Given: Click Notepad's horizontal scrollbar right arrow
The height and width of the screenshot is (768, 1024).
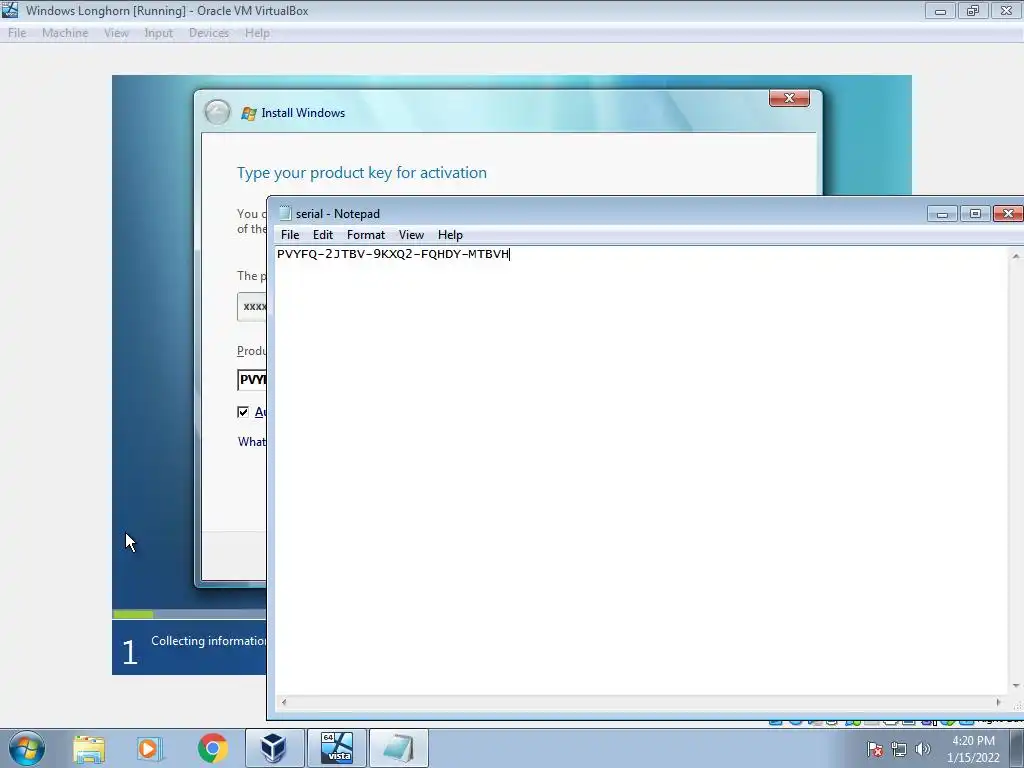Looking at the screenshot, I should pyautogui.click(x=998, y=703).
